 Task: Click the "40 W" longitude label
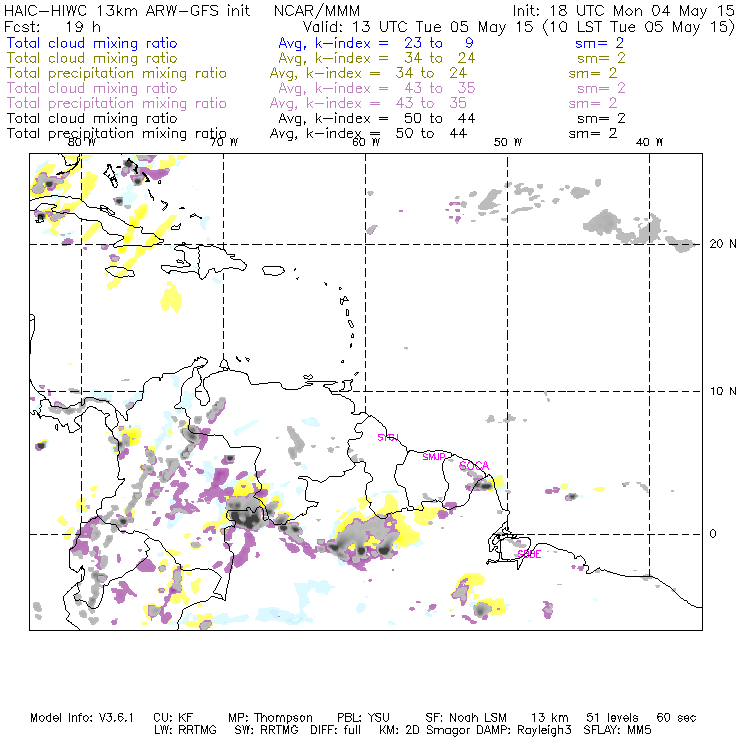click(649, 142)
